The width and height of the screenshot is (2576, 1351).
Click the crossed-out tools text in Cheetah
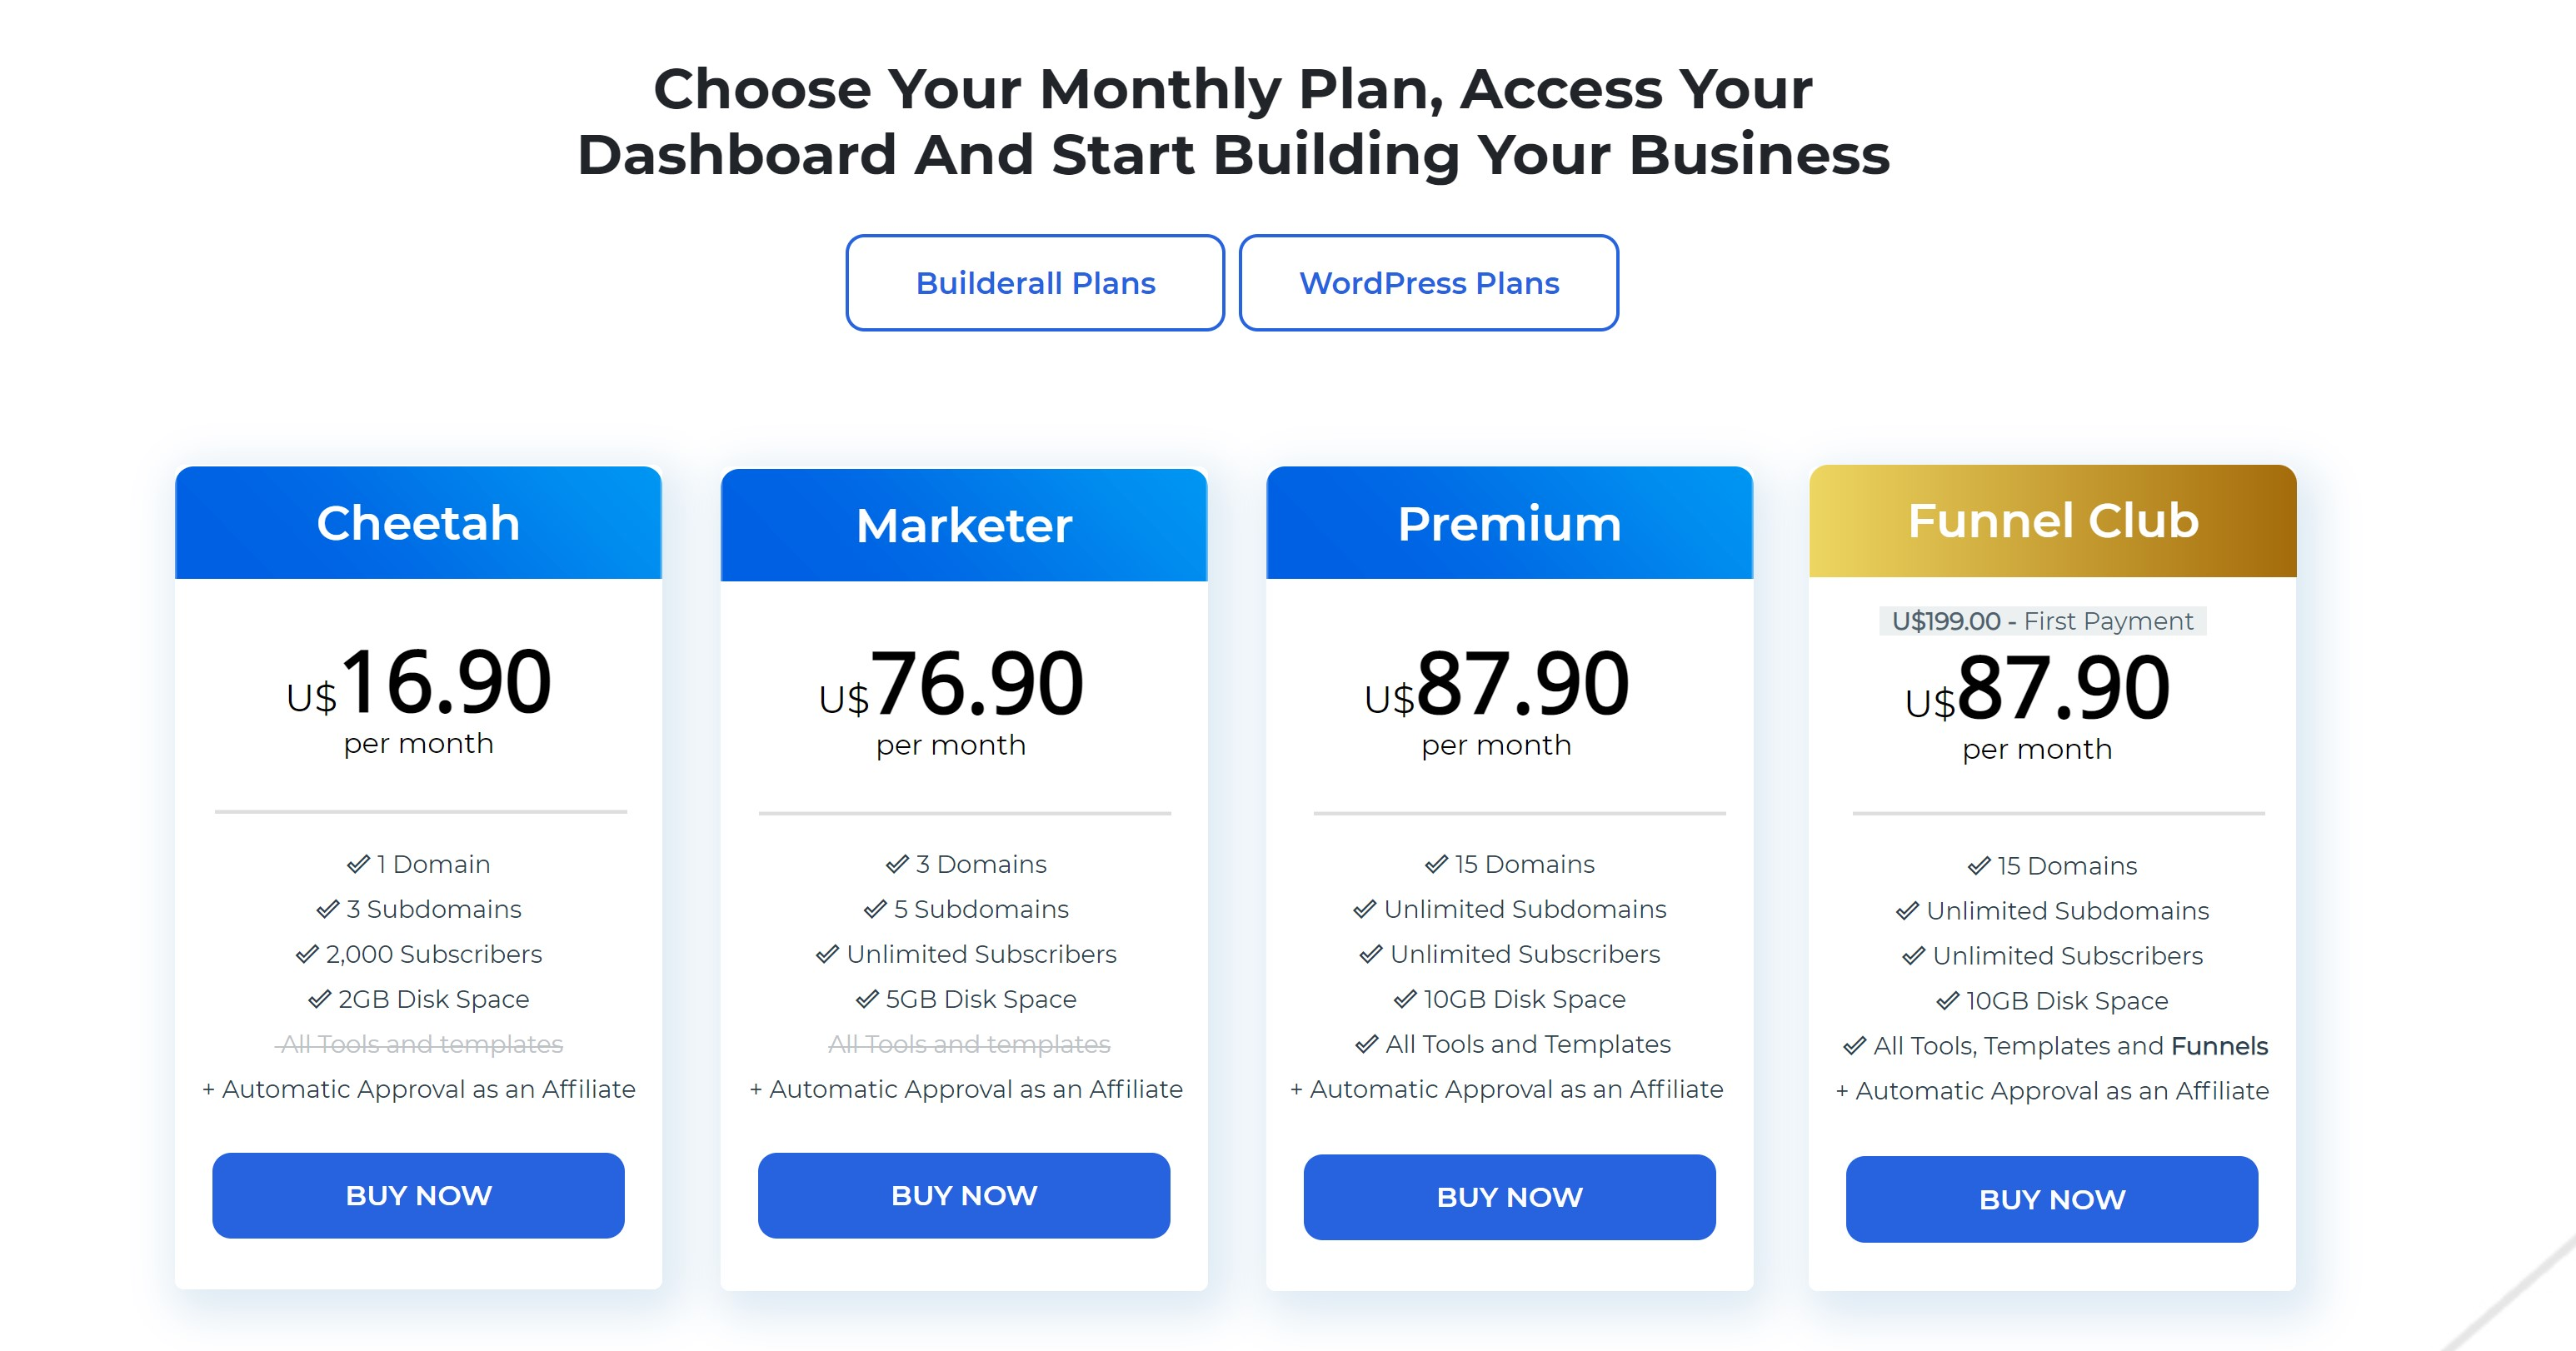tap(420, 1044)
